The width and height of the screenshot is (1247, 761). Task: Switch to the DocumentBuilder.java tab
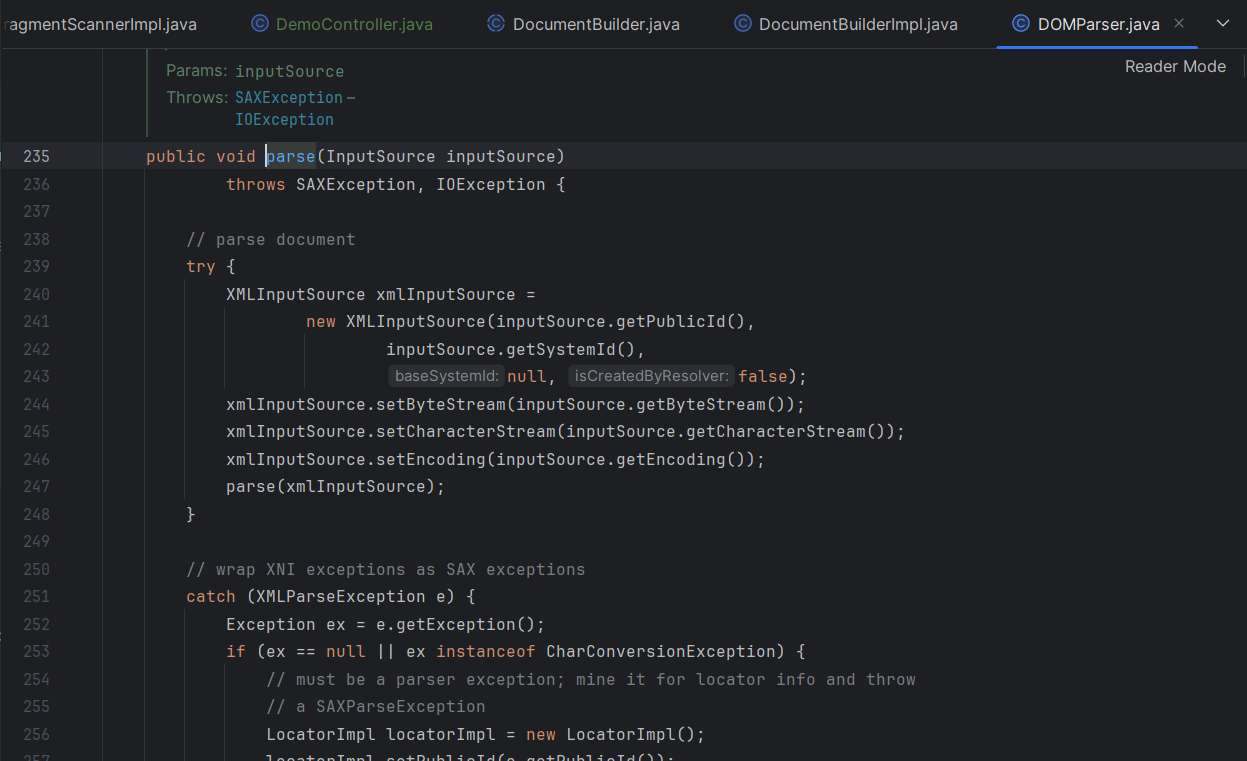pos(595,24)
